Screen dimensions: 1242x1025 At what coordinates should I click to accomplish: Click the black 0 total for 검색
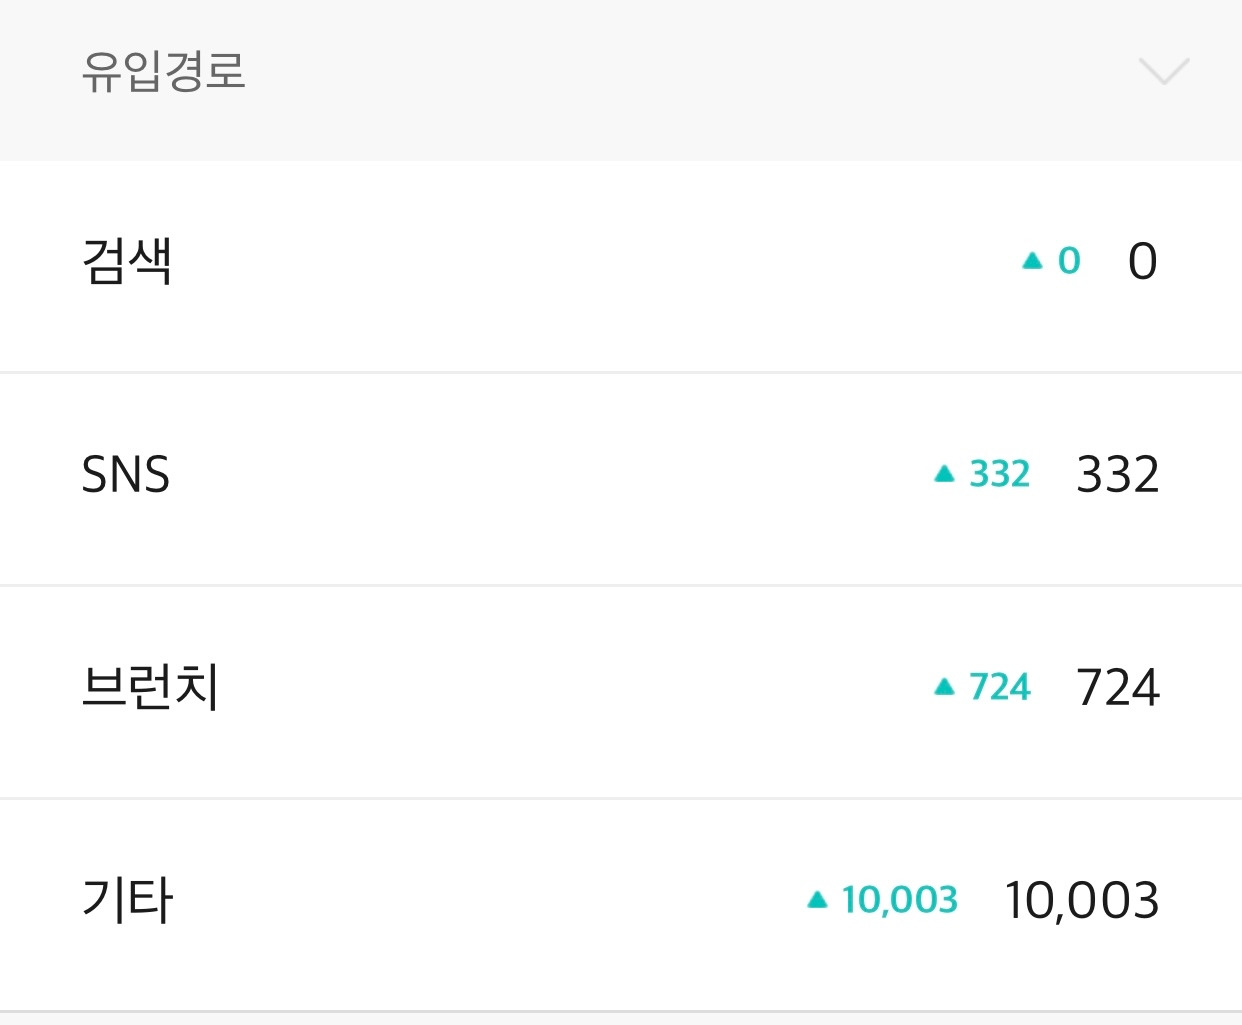(1142, 262)
